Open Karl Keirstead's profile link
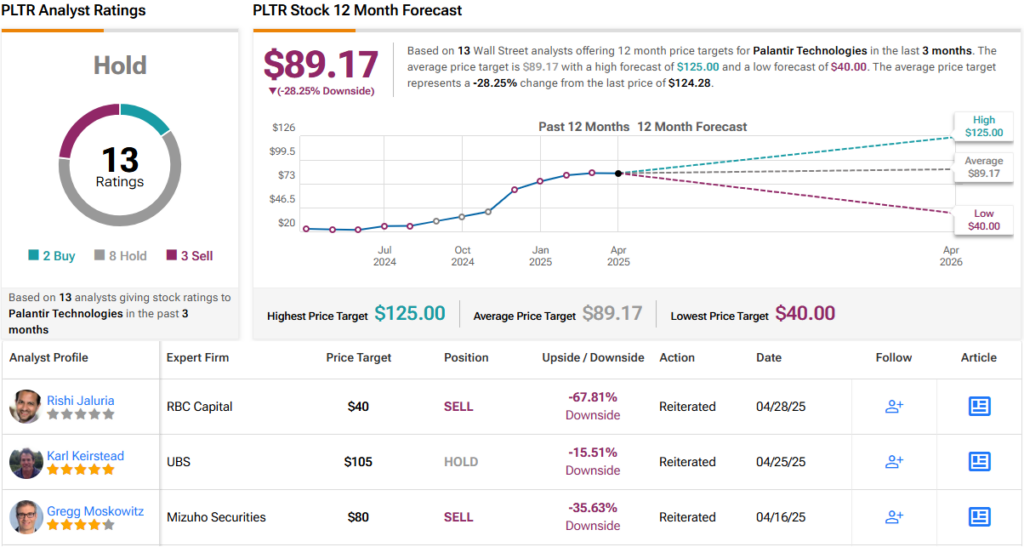Screen dimensions: 1024x547 click(x=86, y=456)
